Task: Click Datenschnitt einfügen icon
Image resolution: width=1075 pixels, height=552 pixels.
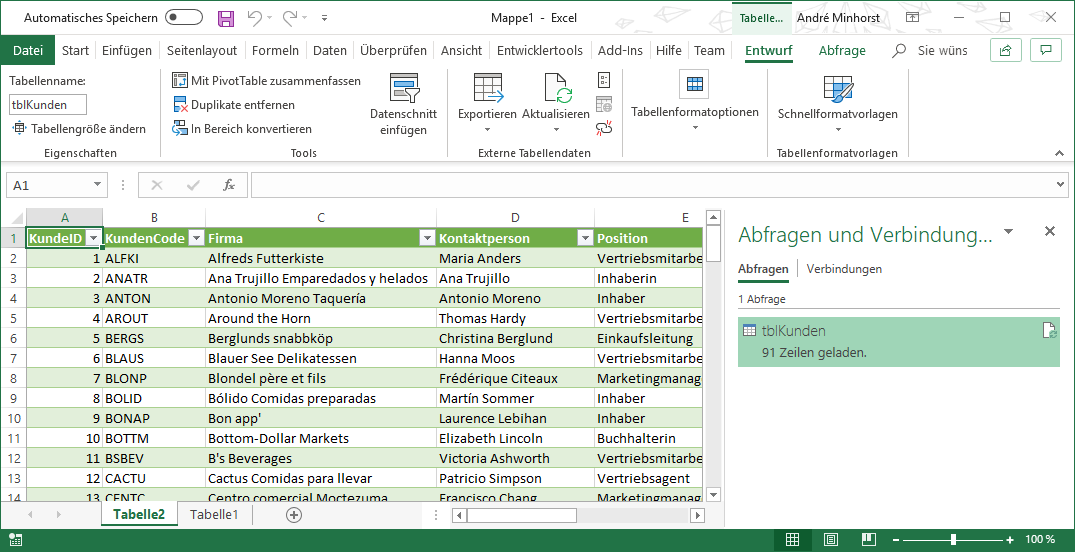Action: pos(403,88)
